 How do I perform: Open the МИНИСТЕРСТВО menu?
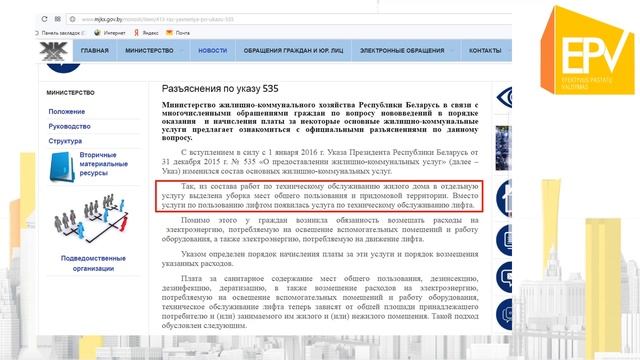(149, 51)
